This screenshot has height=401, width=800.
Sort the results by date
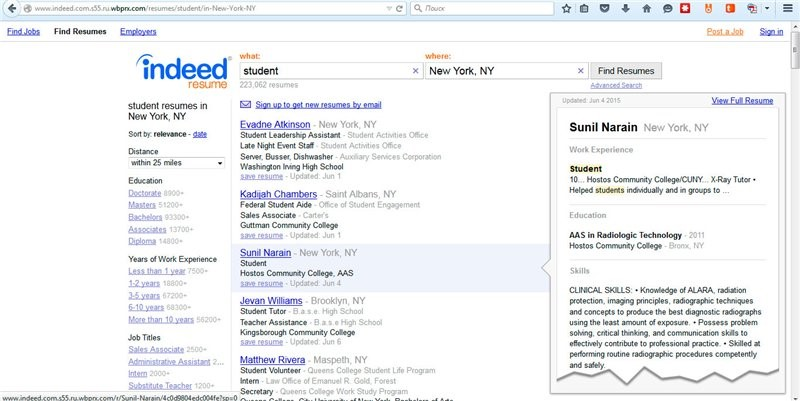coord(200,134)
